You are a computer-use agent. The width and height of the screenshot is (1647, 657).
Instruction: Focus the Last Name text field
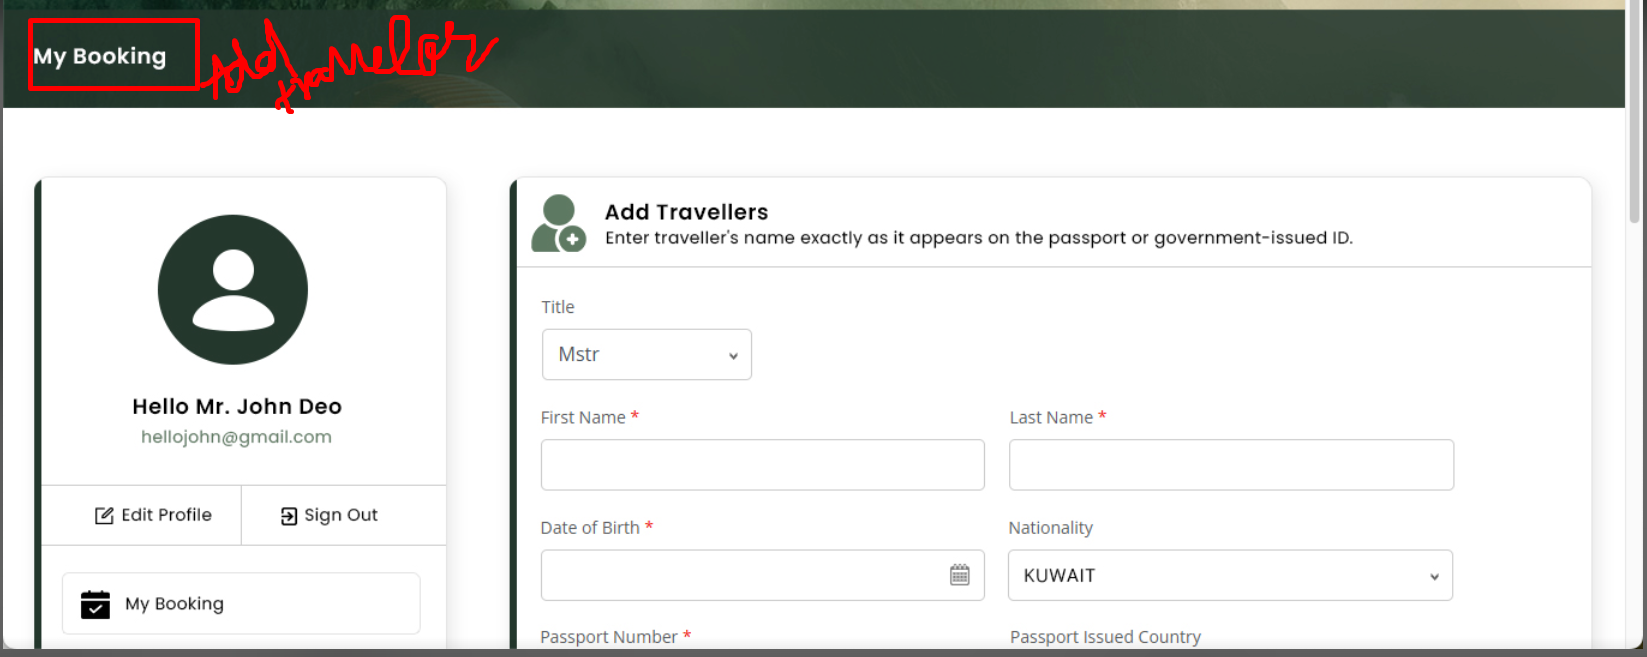pos(1231,465)
